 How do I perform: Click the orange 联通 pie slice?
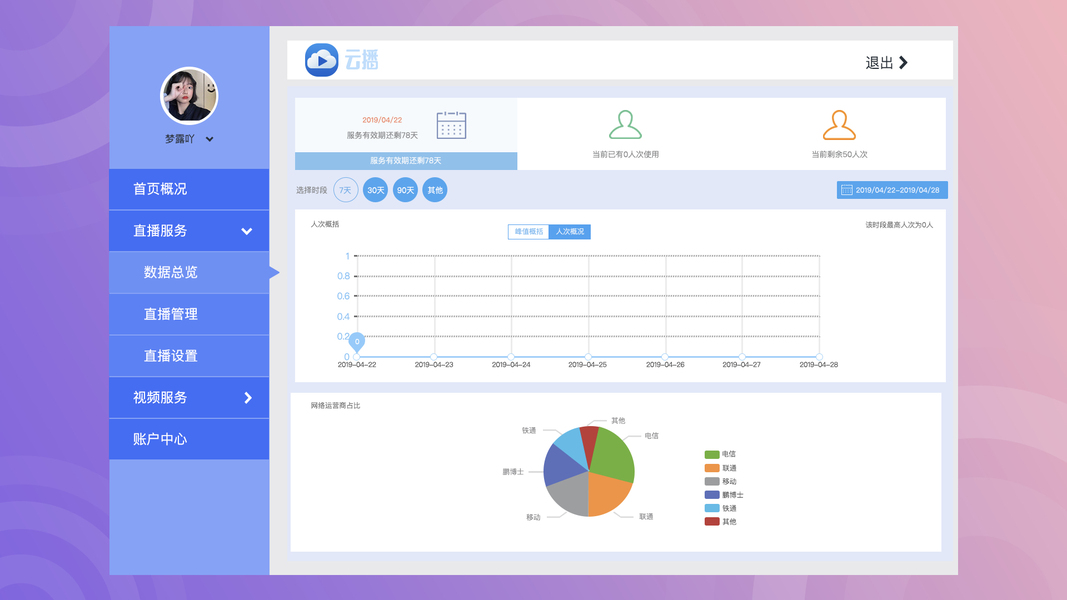point(607,493)
